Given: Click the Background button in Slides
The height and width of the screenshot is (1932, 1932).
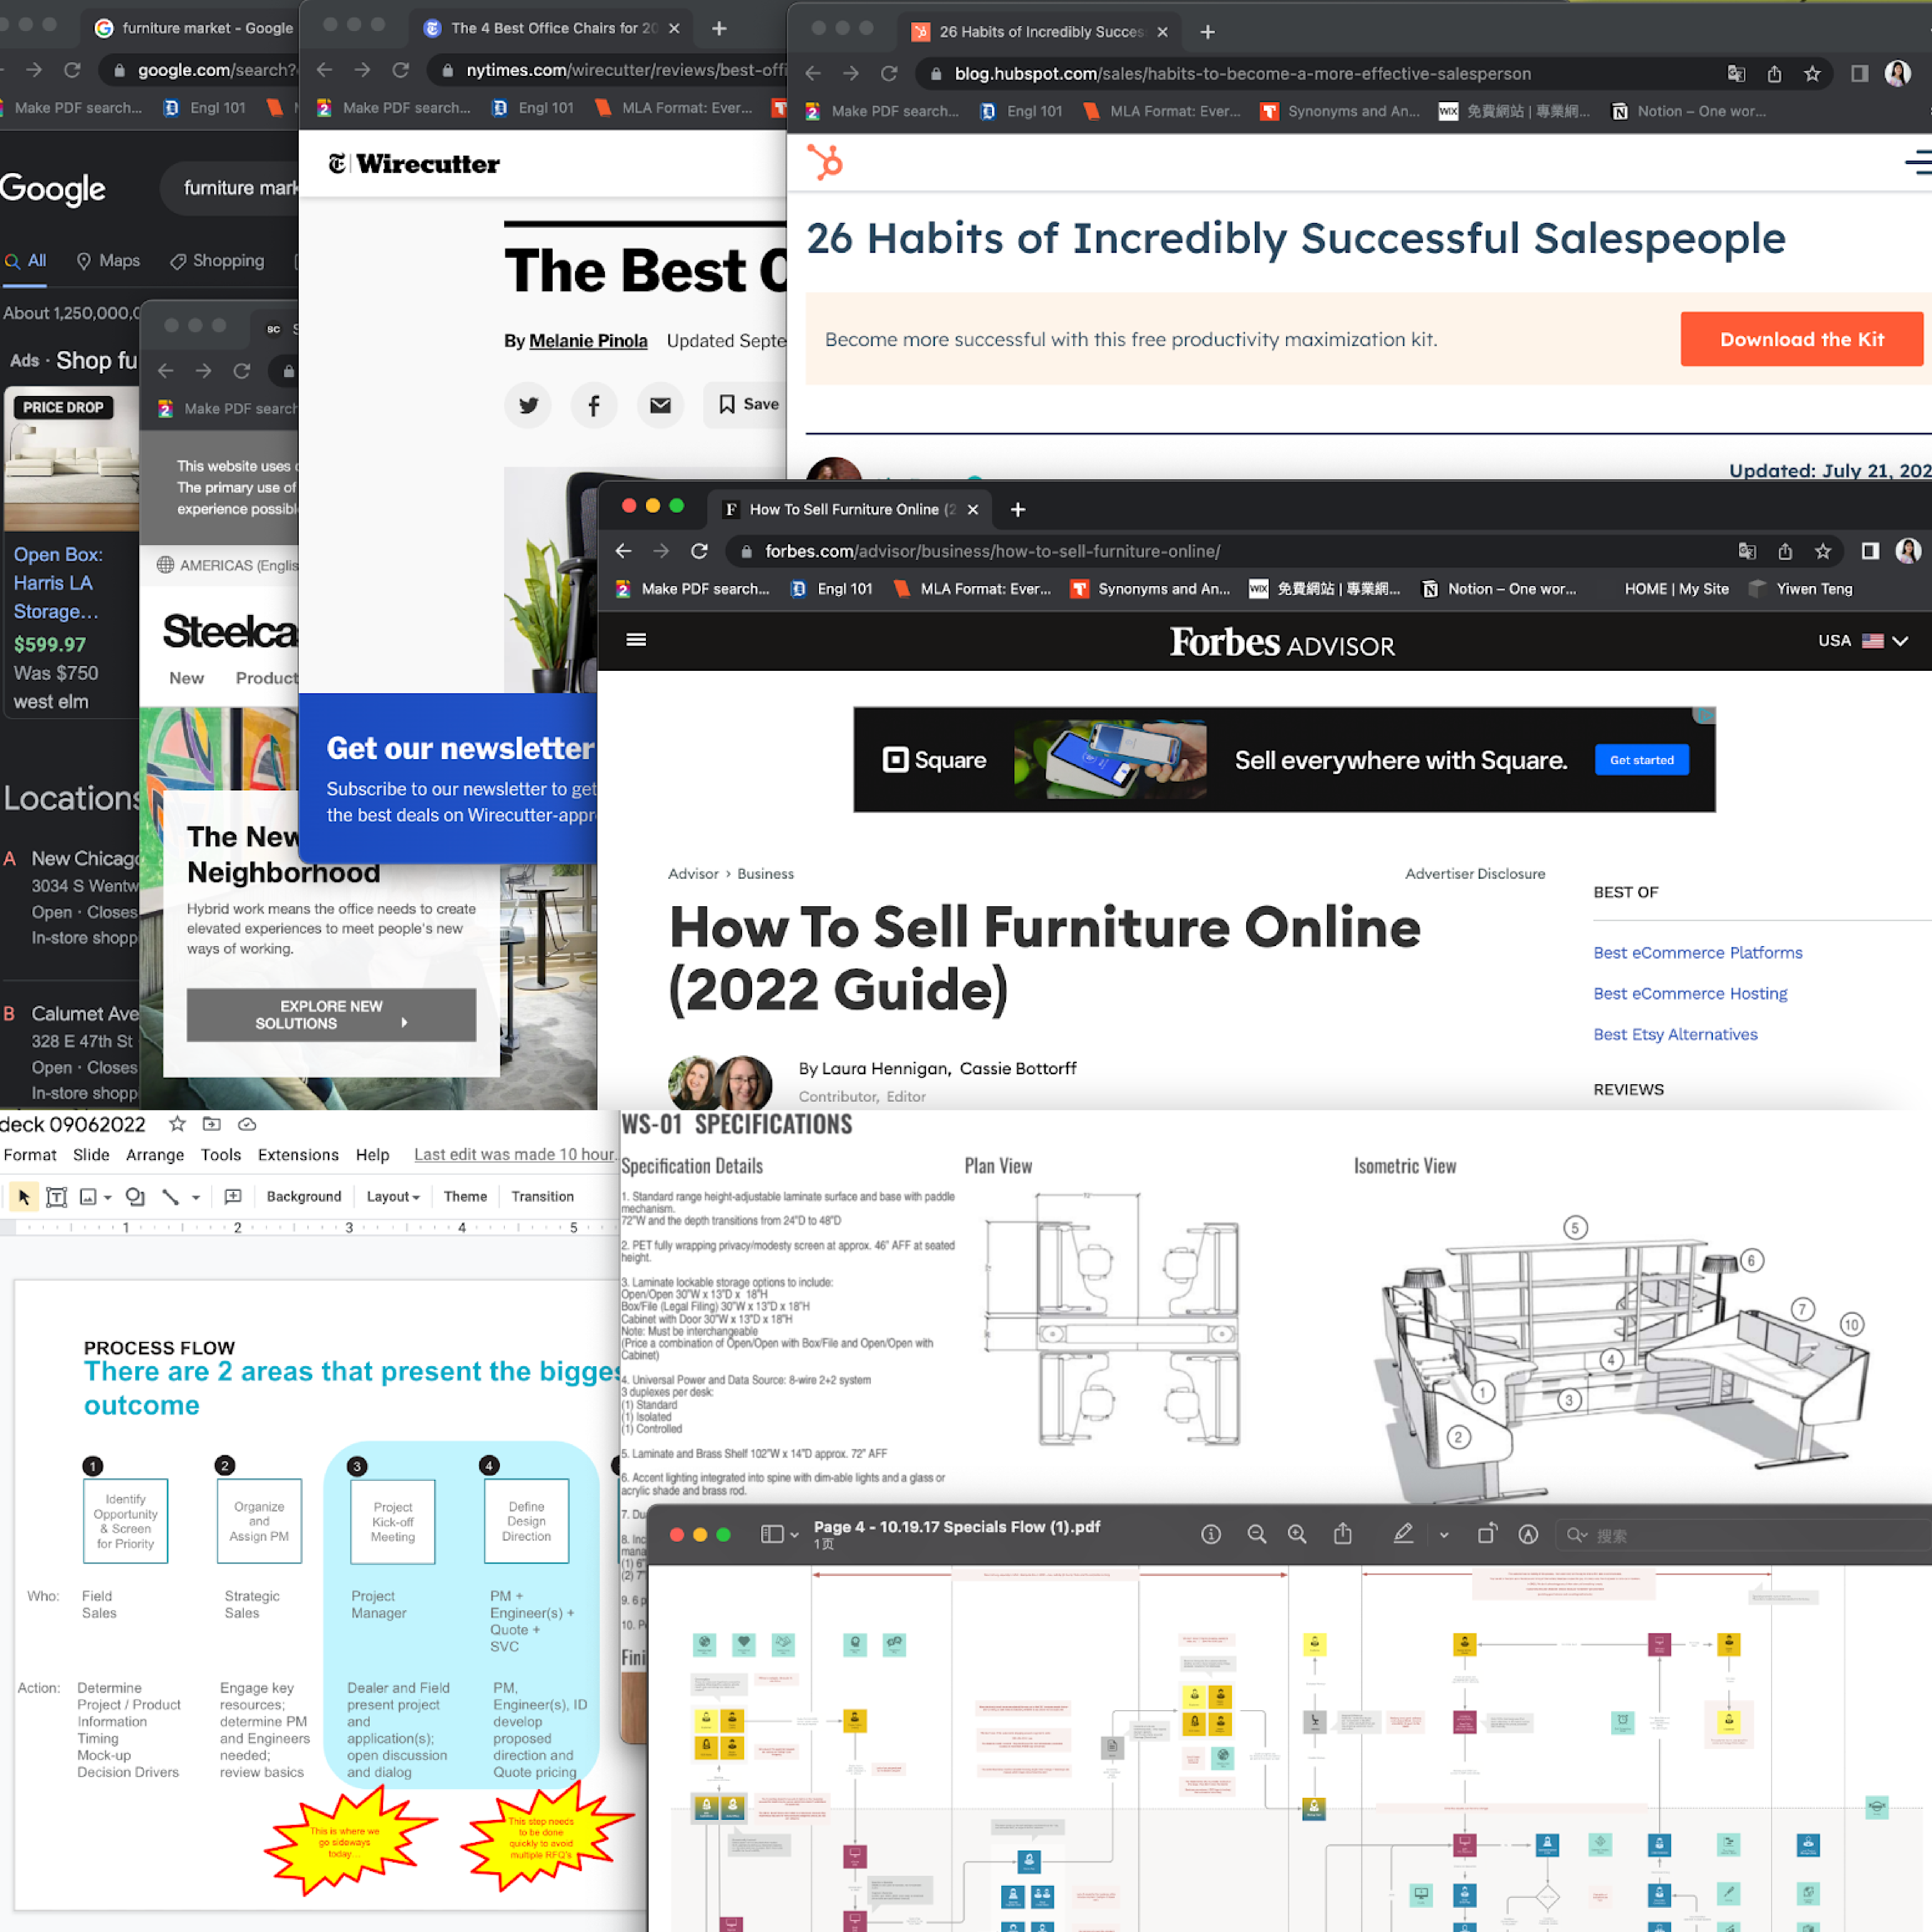Looking at the screenshot, I should [304, 1197].
